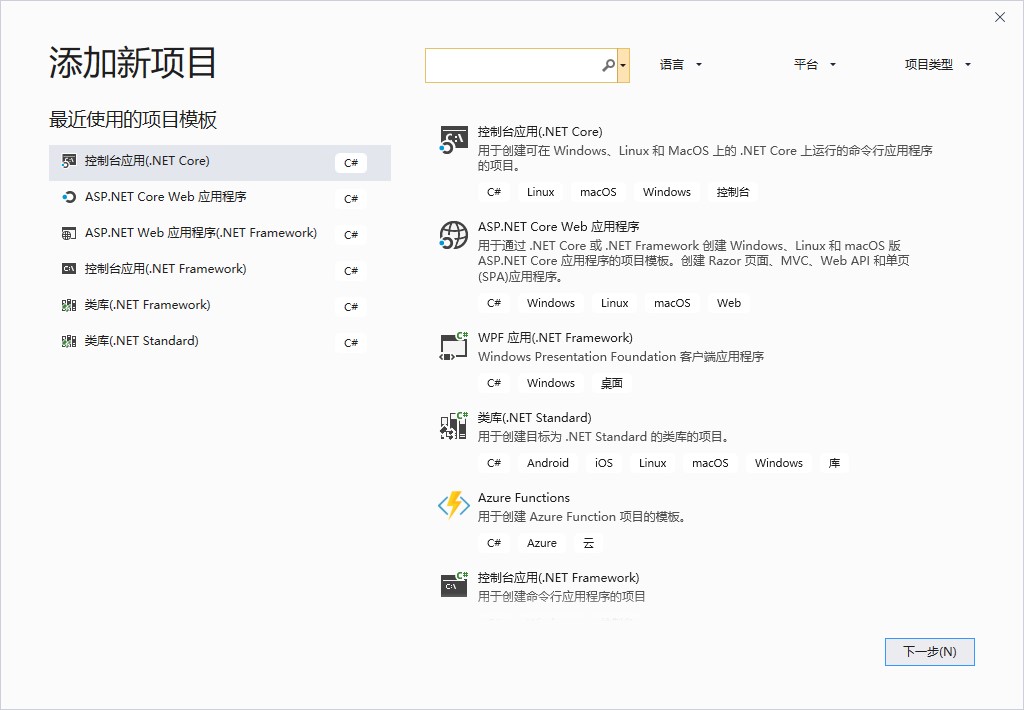Close the 添加新项目 dialog
This screenshot has height=710, width=1024.
tap(1000, 17)
